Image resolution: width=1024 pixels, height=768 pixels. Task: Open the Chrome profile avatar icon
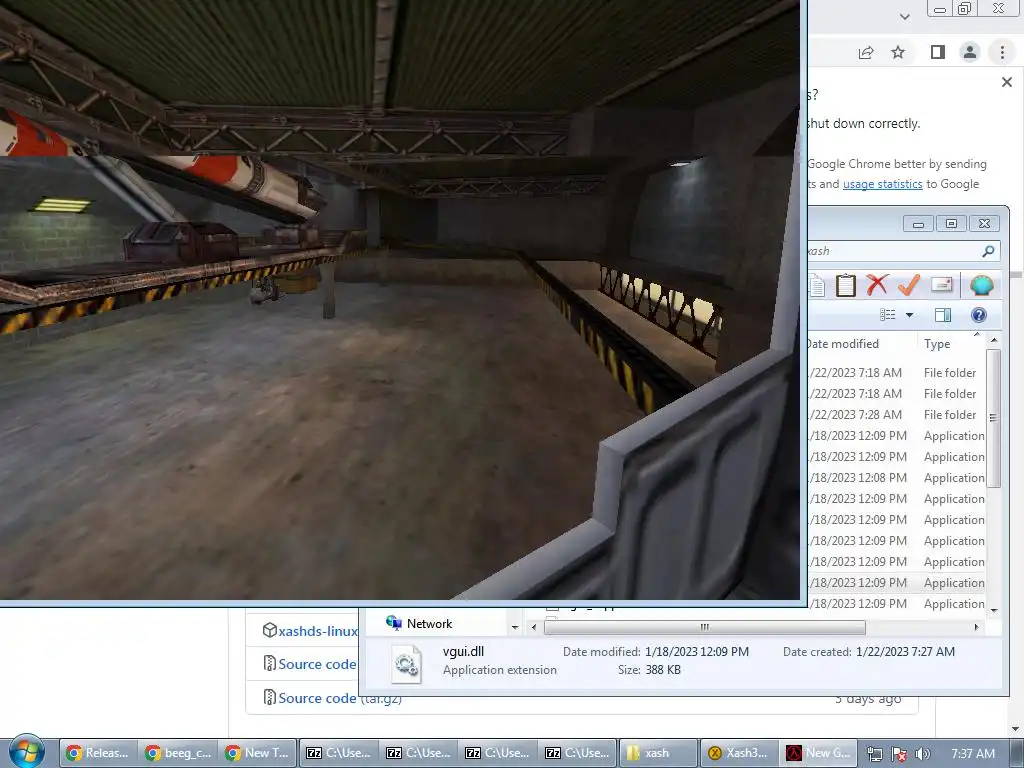point(970,52)
